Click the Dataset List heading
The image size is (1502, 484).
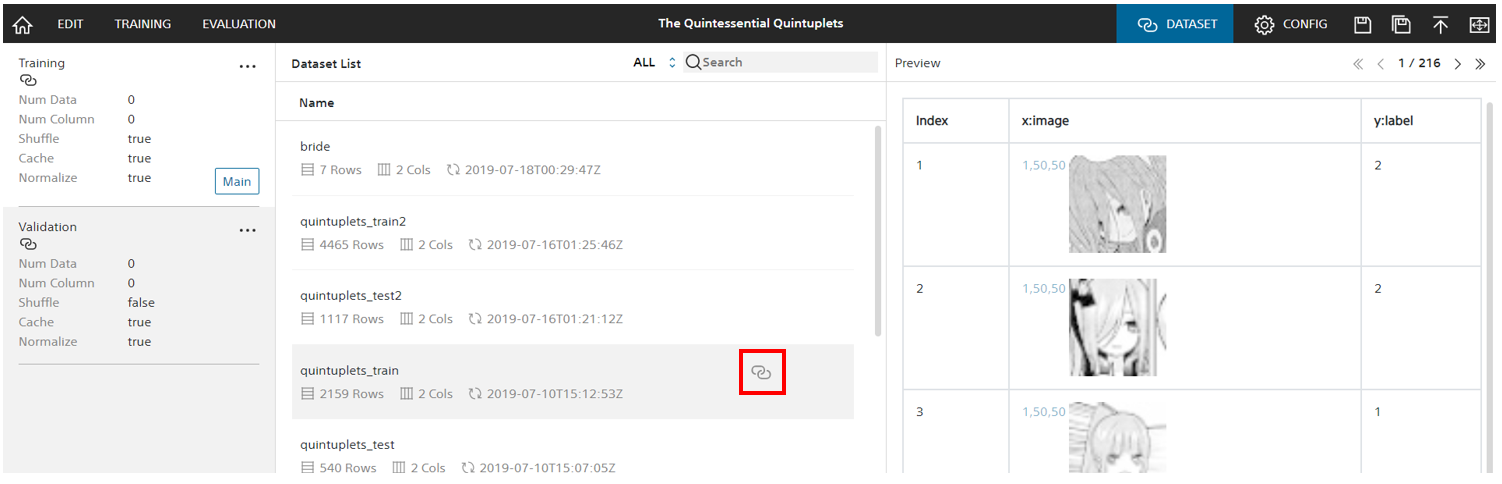point(326,64)
